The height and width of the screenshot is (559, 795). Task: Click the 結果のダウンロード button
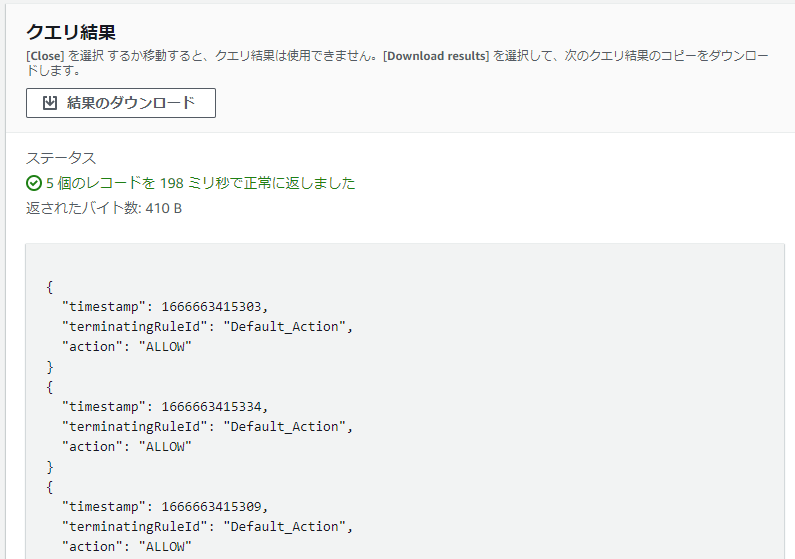120,103
